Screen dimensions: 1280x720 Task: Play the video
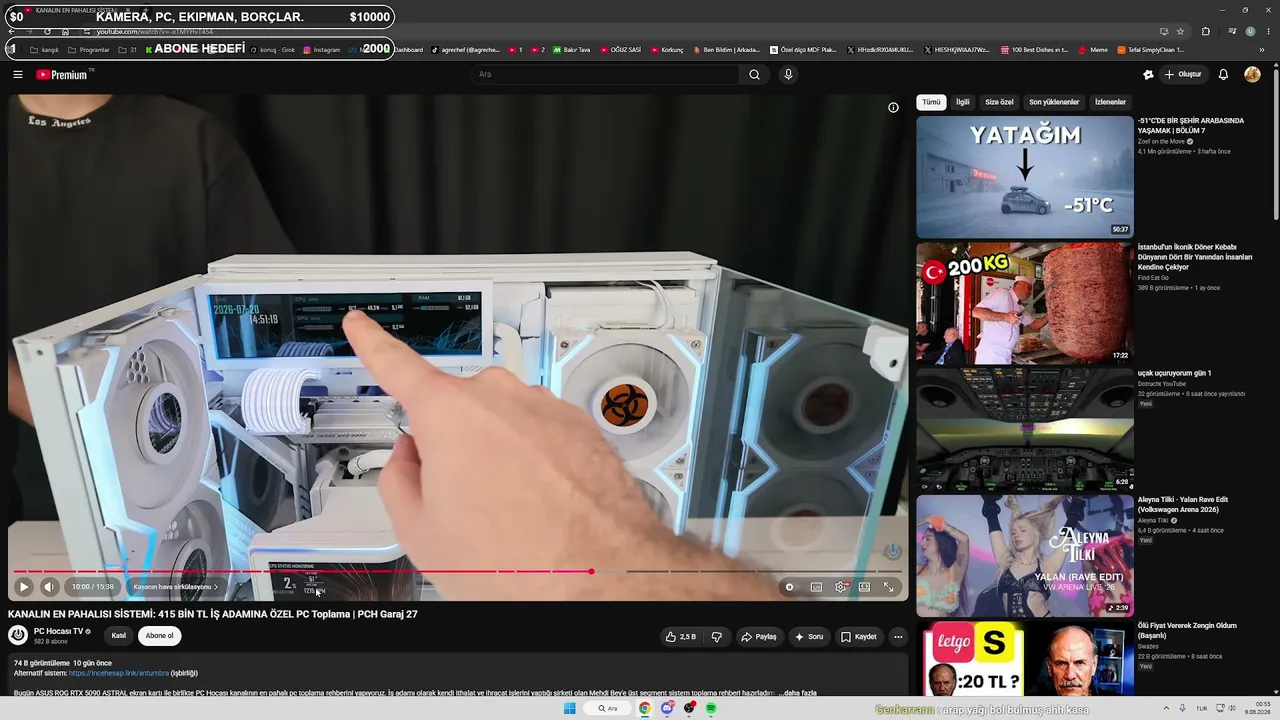24,587
